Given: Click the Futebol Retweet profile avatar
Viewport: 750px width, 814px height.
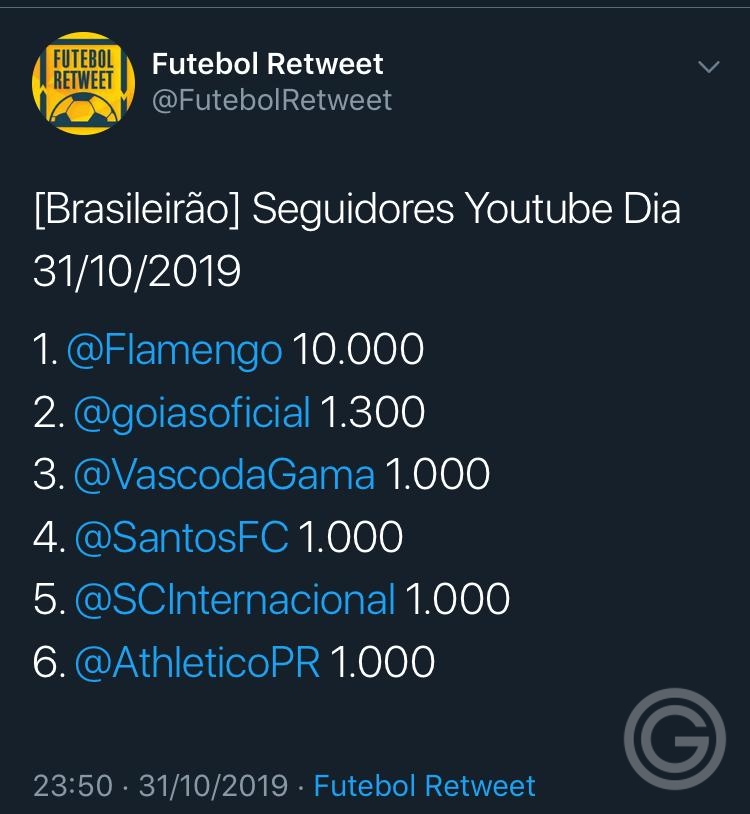Looking at the screenshot, I should [84, 83].
